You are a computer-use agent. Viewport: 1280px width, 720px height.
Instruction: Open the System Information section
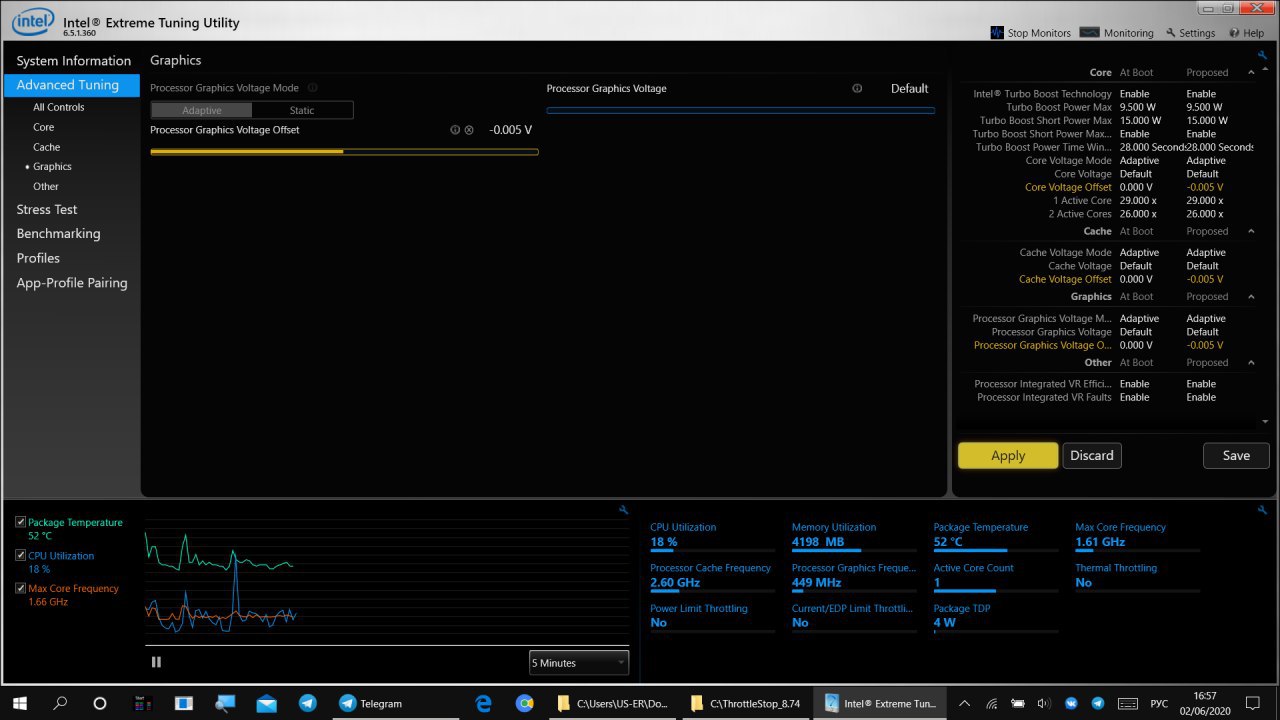click(73, 61)
